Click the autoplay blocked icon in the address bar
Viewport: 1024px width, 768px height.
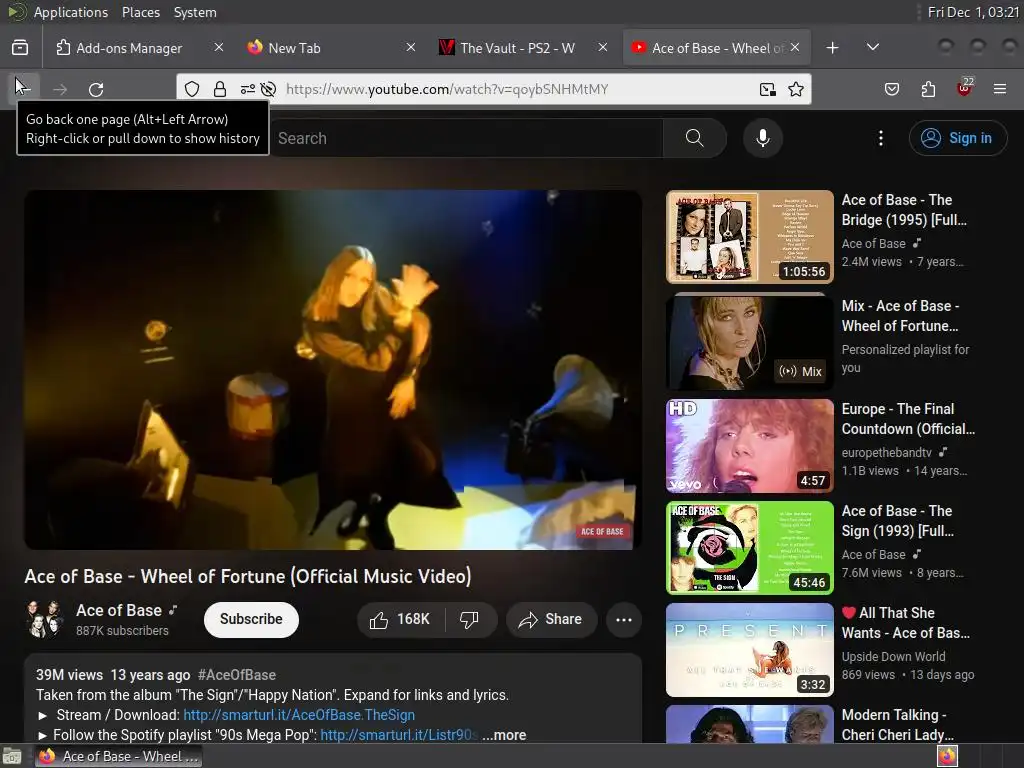tap(268, 89)
